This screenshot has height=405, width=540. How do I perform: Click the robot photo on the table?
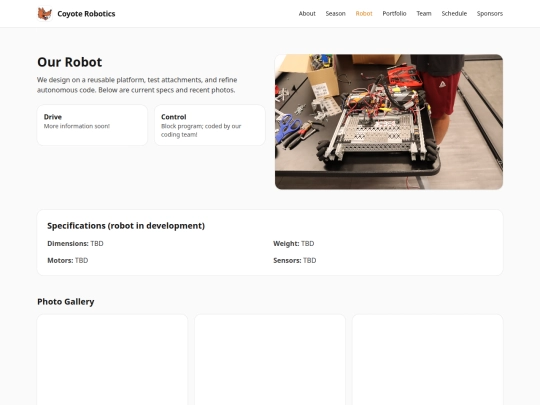(389, 122)
